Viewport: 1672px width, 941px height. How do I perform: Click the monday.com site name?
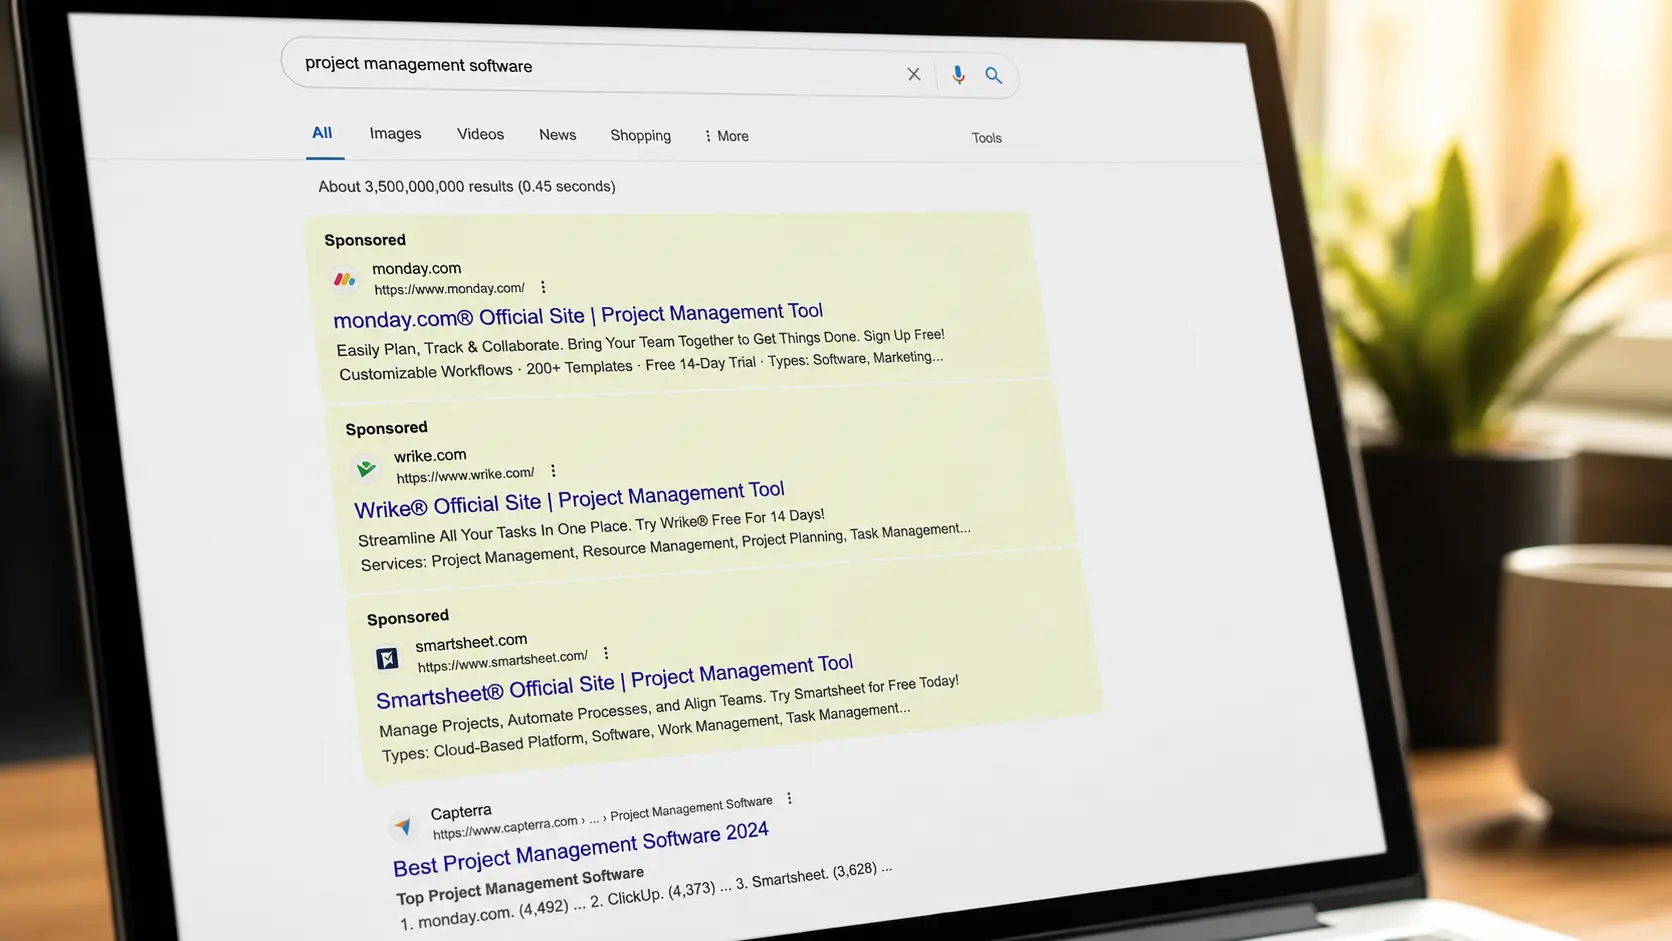pos(416,268)
